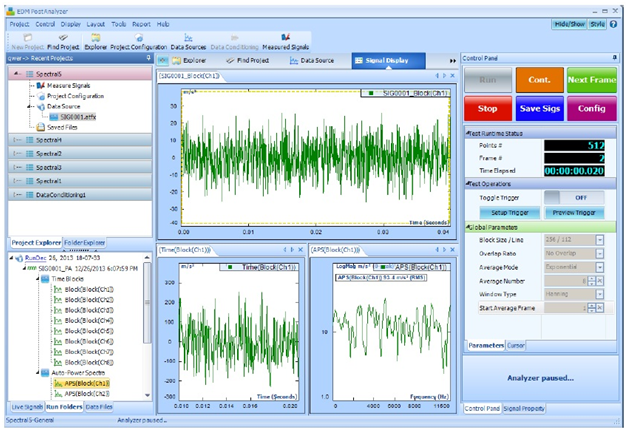Switch to the Folder Explorer tab
628x432 pixels.
pos(85,243)
